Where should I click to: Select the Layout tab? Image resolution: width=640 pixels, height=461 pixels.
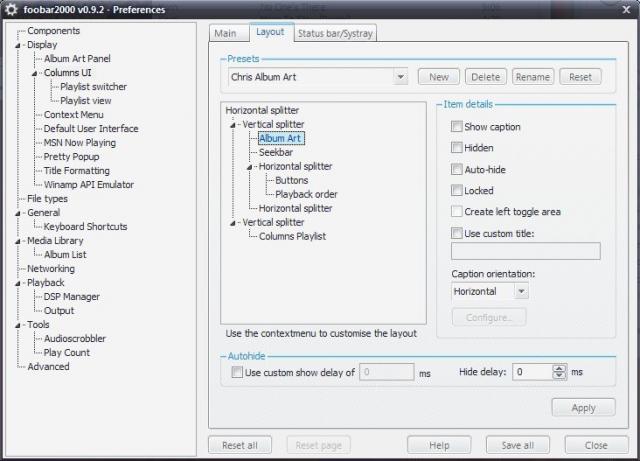[x=270, y=32]
